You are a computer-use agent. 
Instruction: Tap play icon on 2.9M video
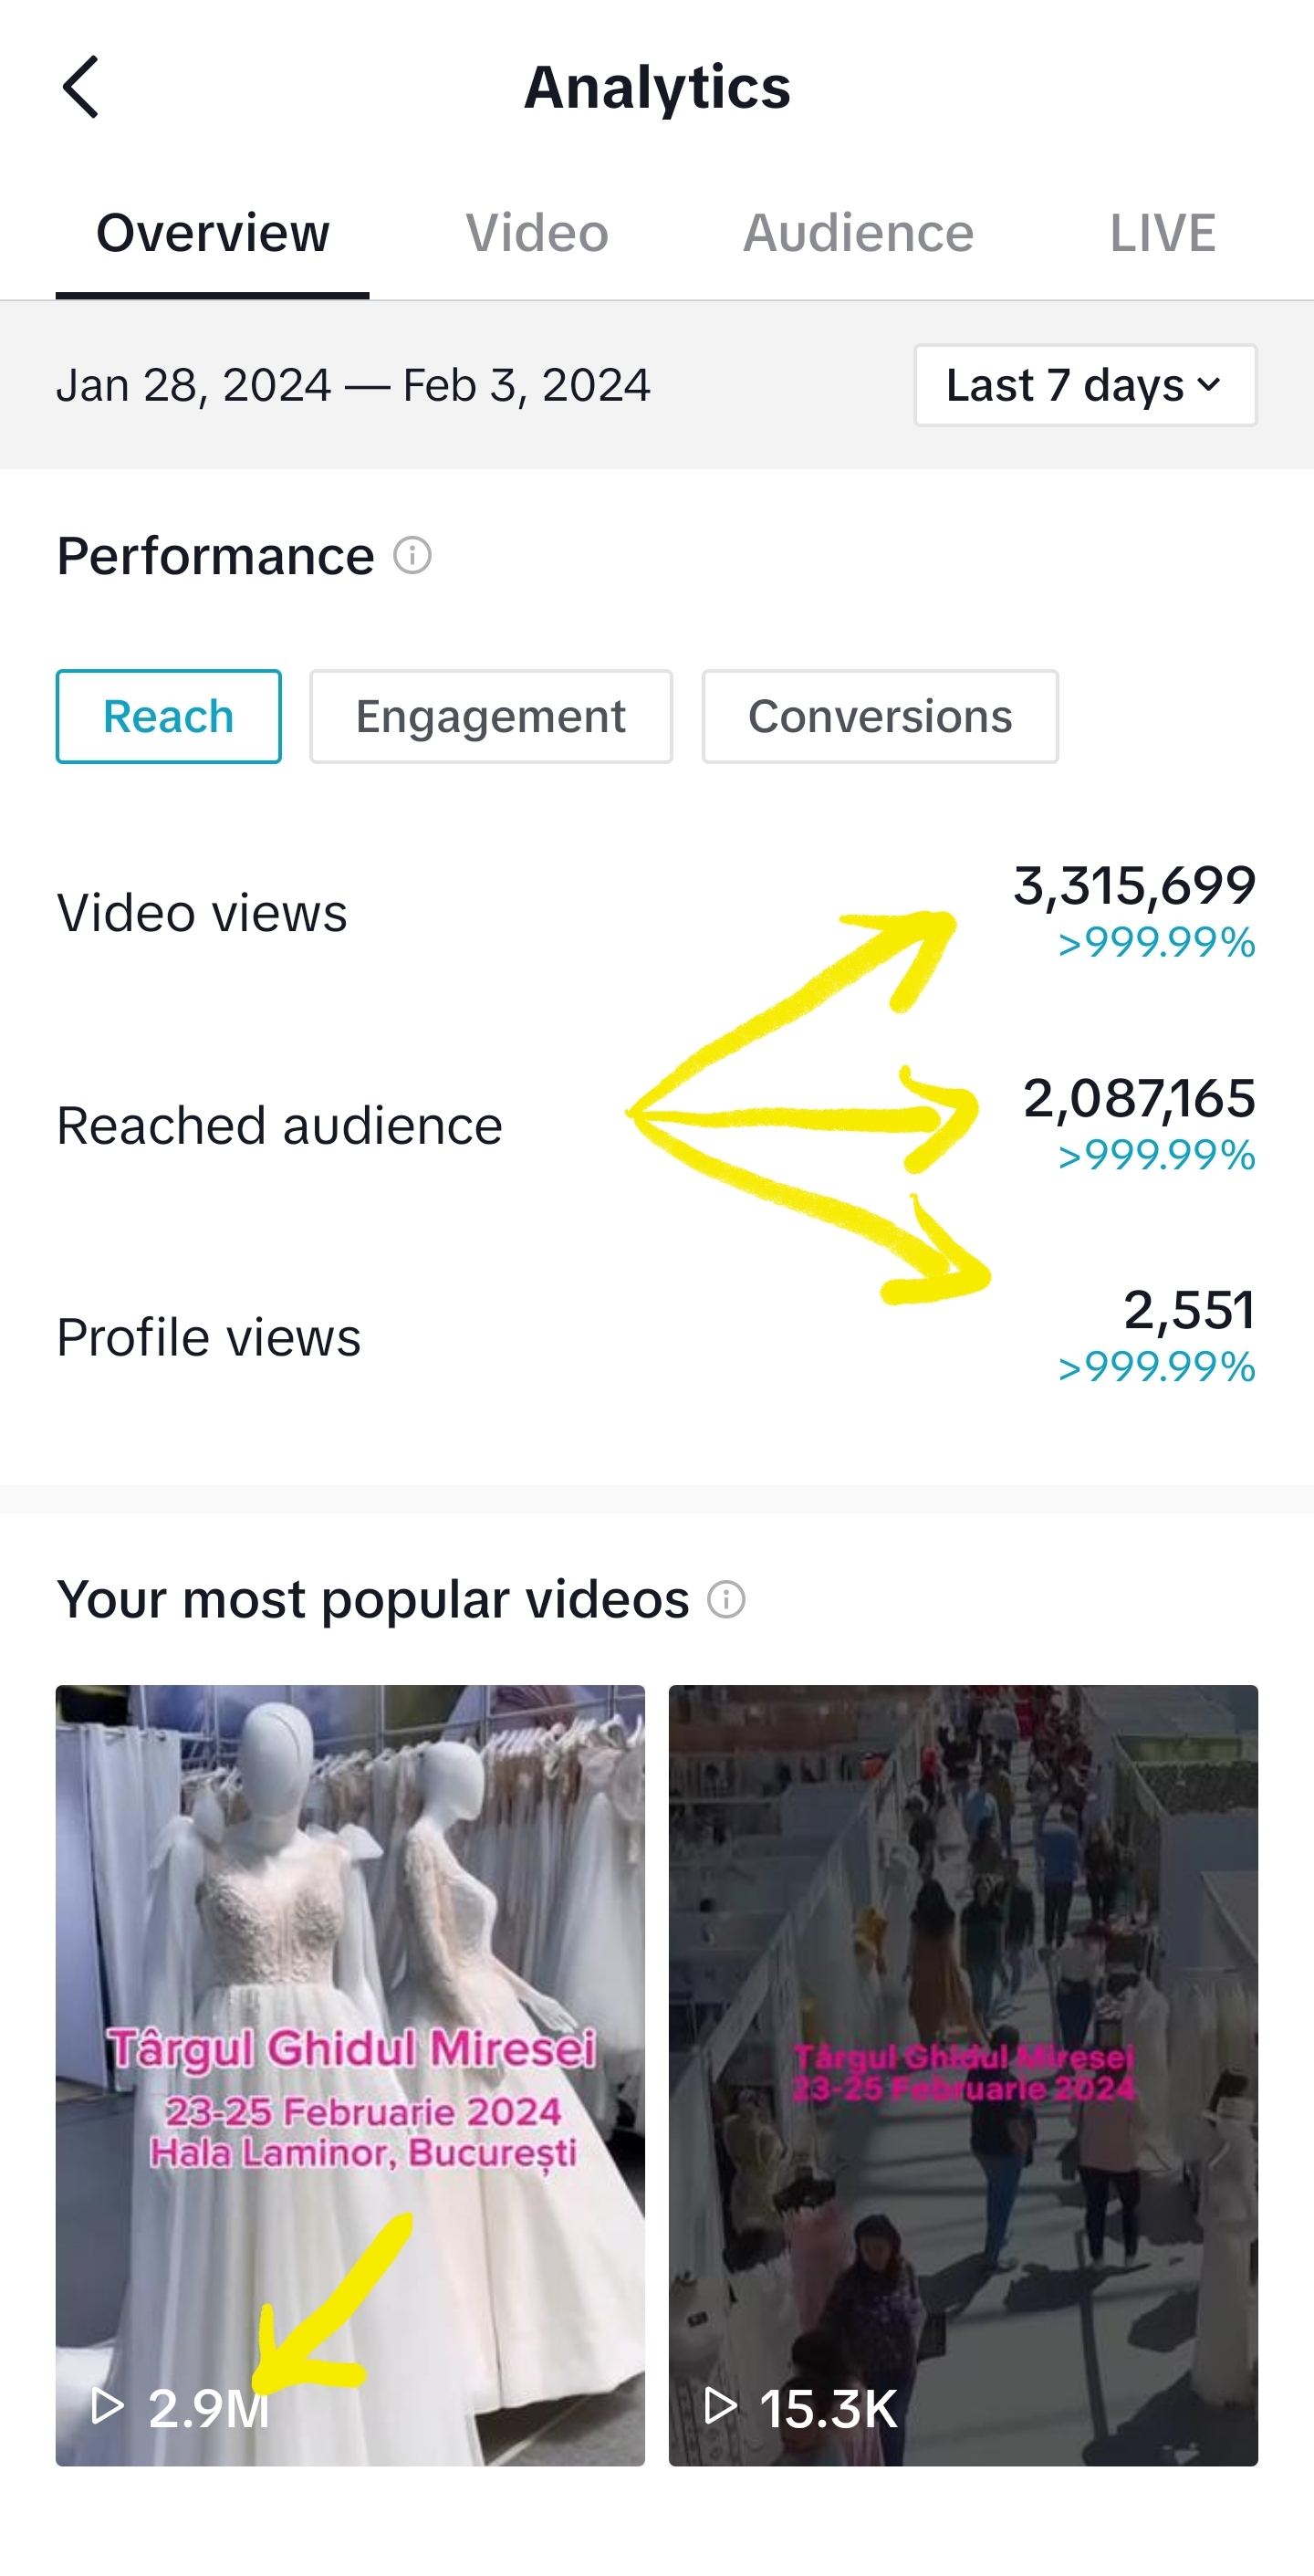click(x=107, y=2406)
